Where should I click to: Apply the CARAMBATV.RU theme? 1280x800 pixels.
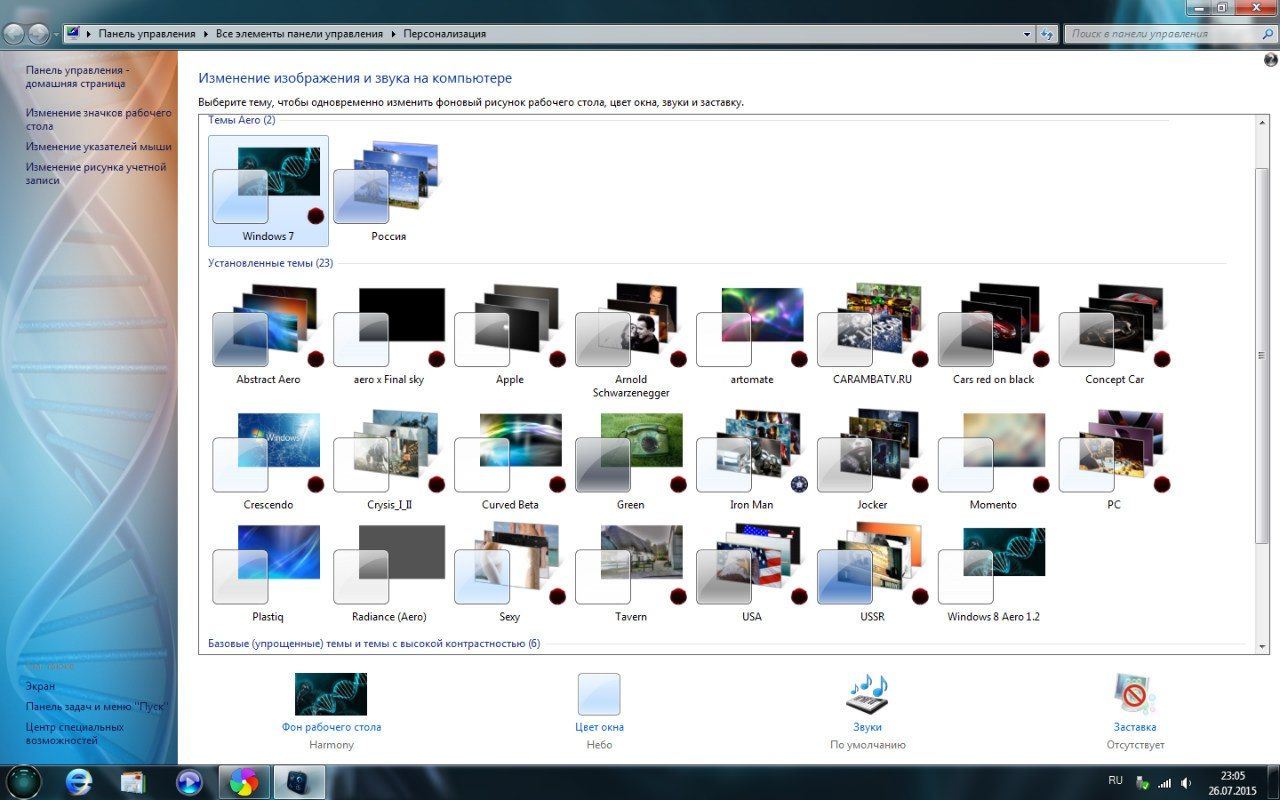873,334
